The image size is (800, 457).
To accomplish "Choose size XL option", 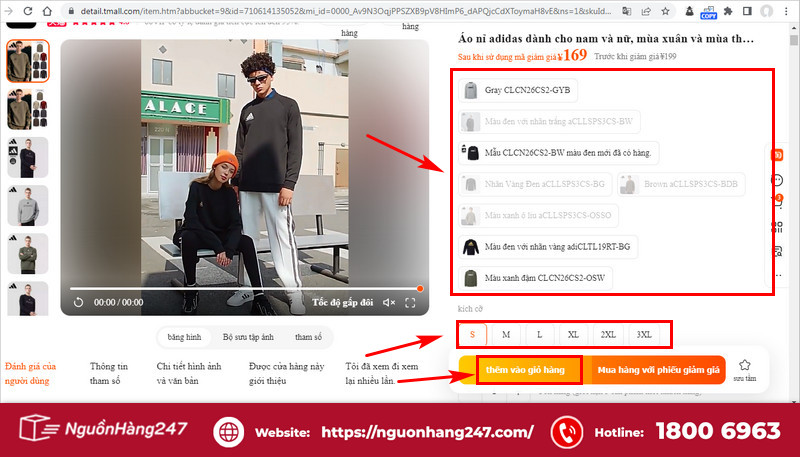I will (573, 334).
